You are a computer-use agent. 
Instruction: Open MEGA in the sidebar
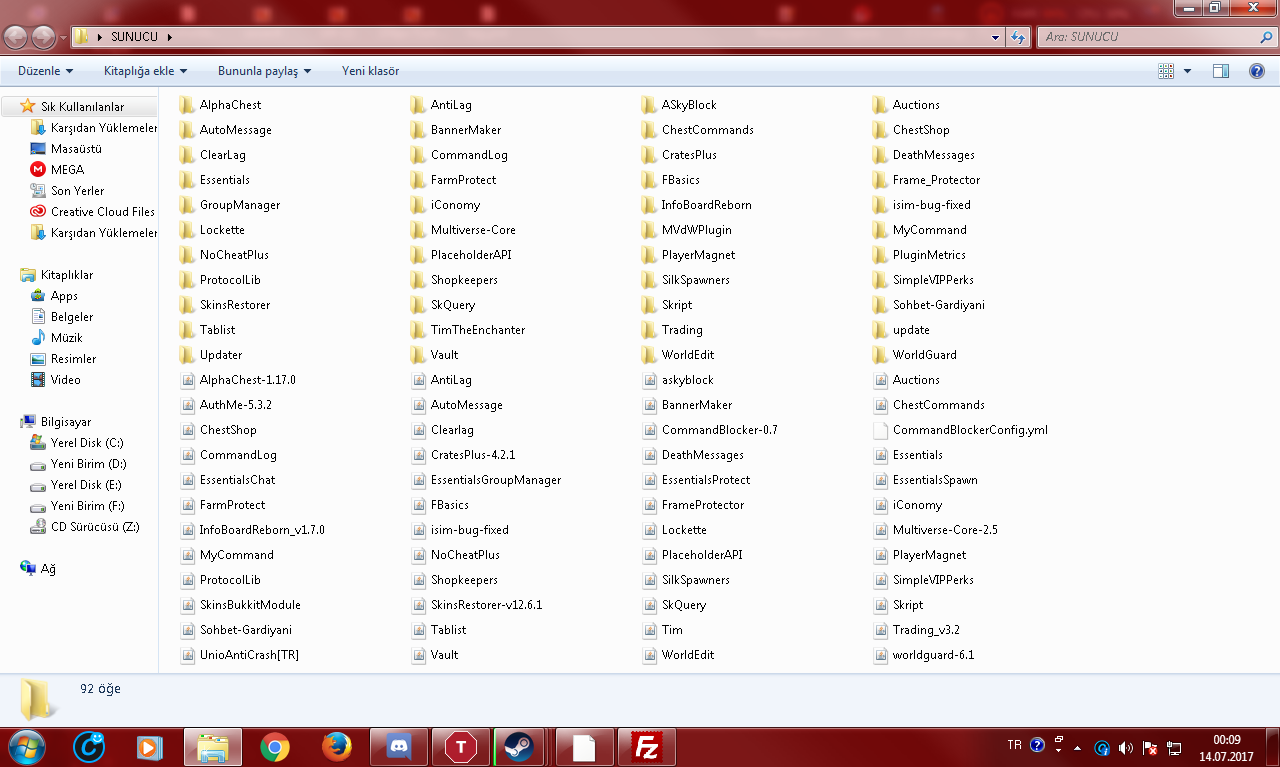pos(68,170)
